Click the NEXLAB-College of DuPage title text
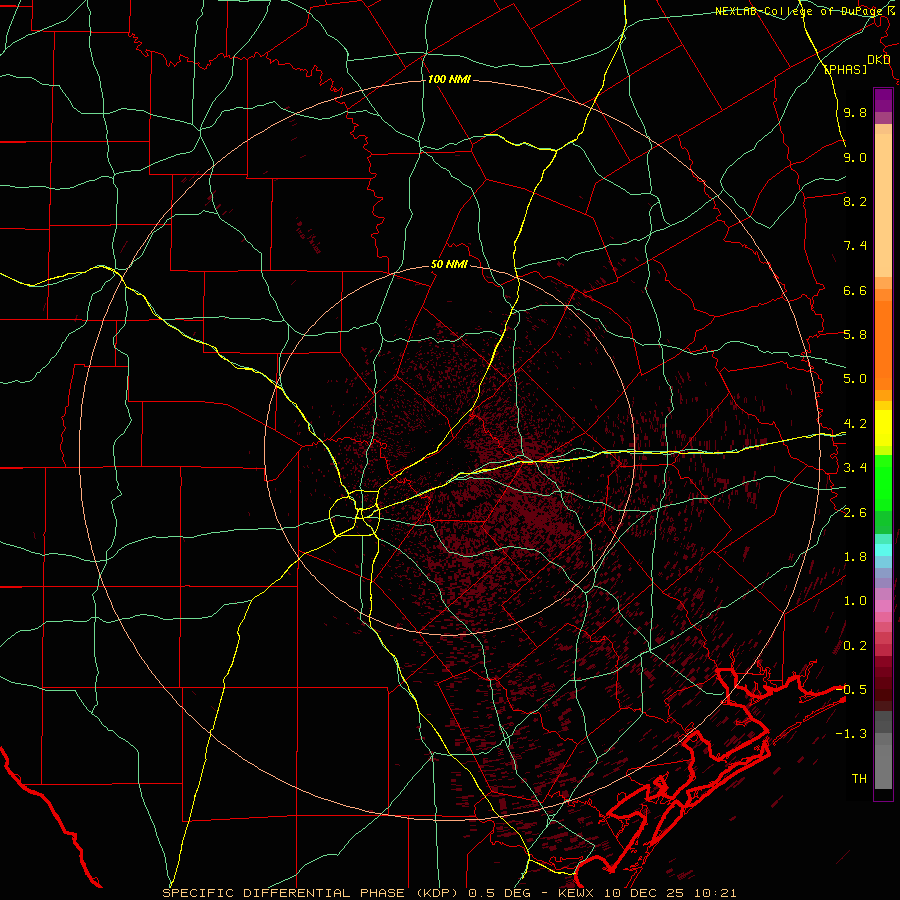This screenshot has width=900, height=900. click(800, 11)
